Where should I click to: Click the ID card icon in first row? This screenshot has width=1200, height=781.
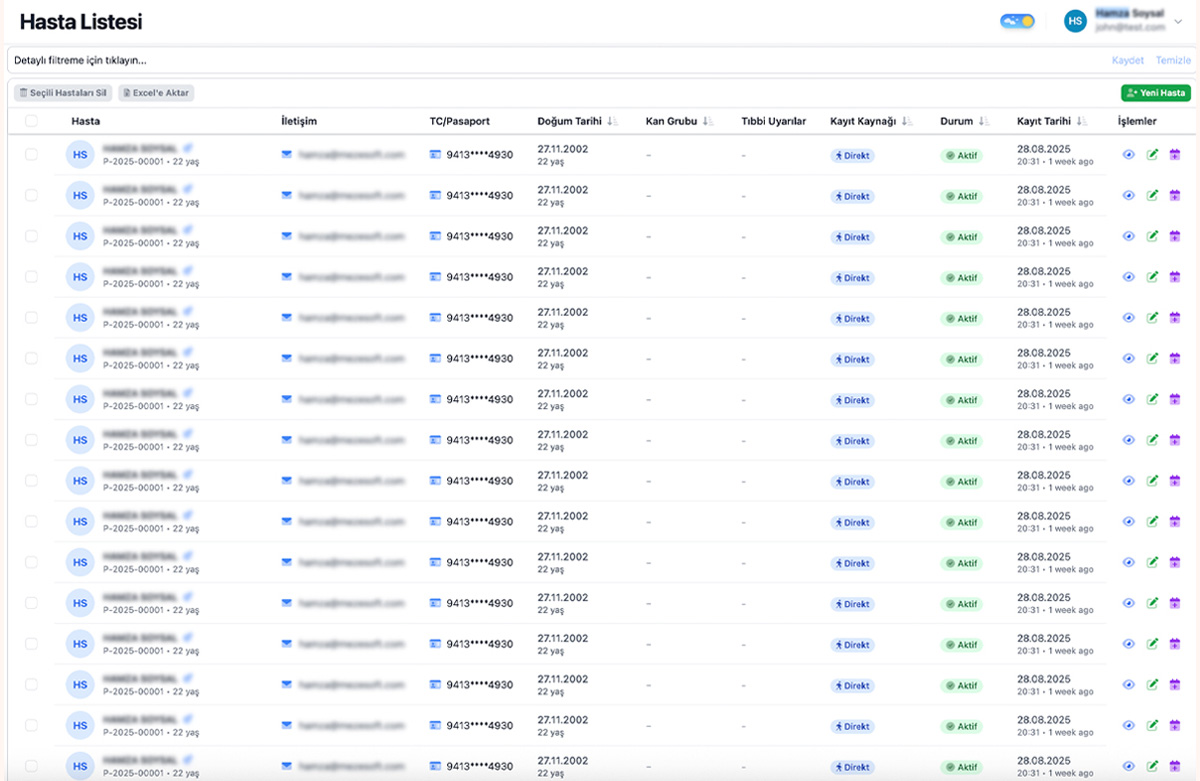coord(435,155)
